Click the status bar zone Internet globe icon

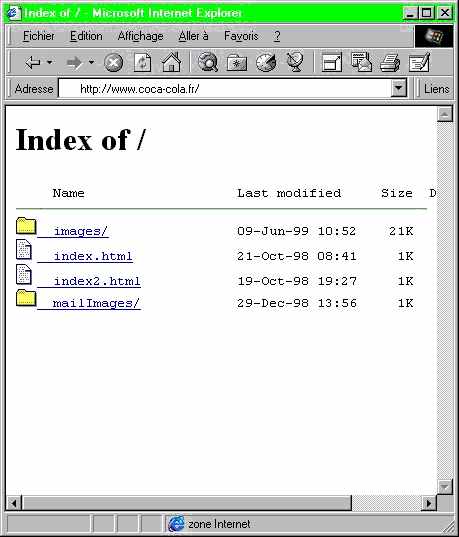176,524
